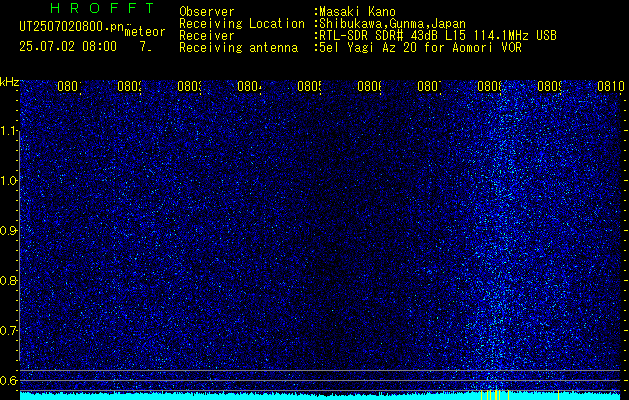Click the 0805 time axis label

click(x=309, y=86)
